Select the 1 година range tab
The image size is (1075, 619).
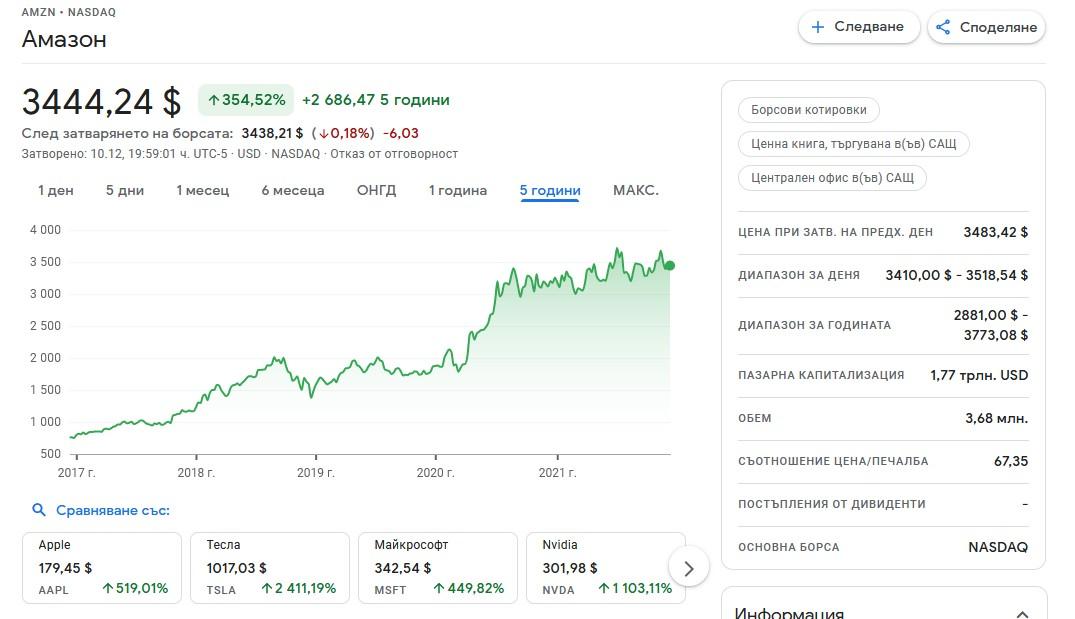[x=458, y=190]
